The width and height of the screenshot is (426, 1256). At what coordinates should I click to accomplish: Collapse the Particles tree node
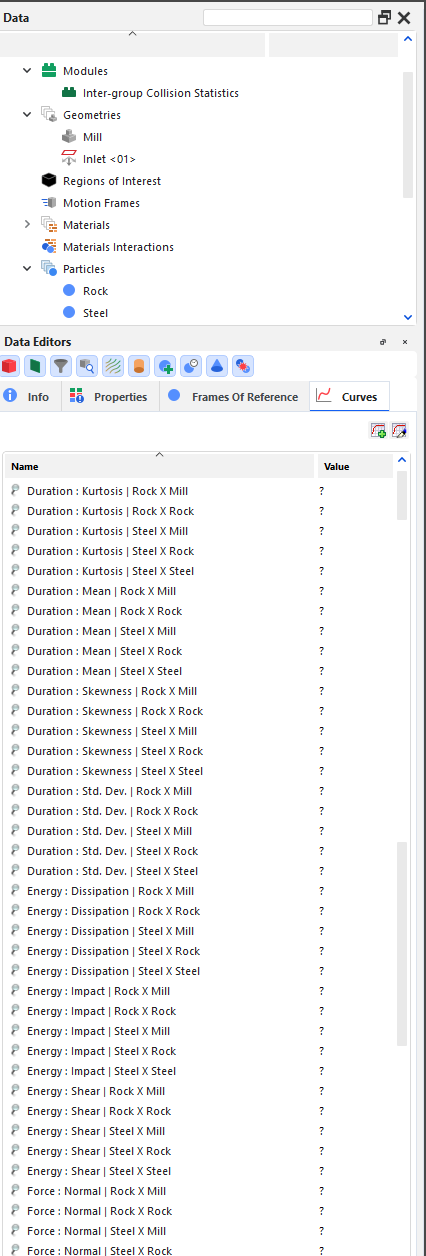click(x=27, y=269)
